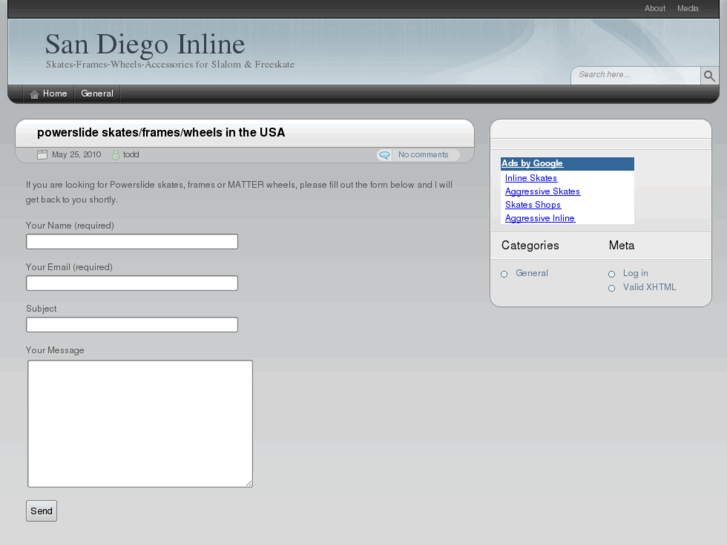Viewport: 727px width, 545px height.
Task: Open the powerslide skates/frames/wheels post title
Action: pyautogui.click(x=161, y=133)
